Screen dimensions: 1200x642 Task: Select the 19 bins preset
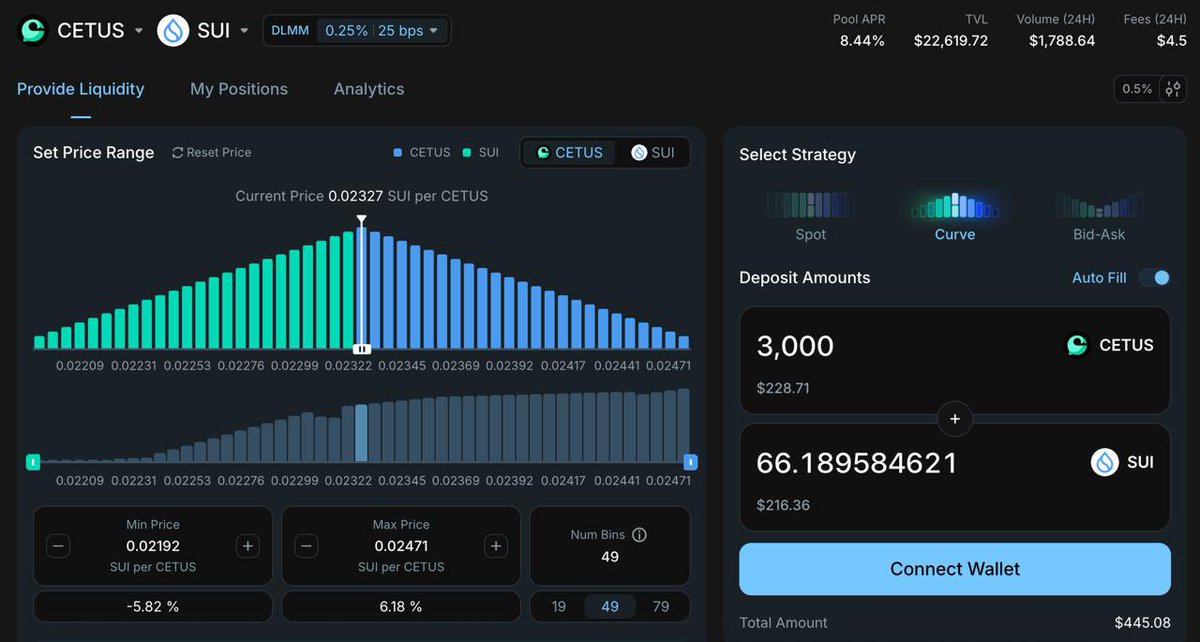pyautogui.click(x=559, y=606)
